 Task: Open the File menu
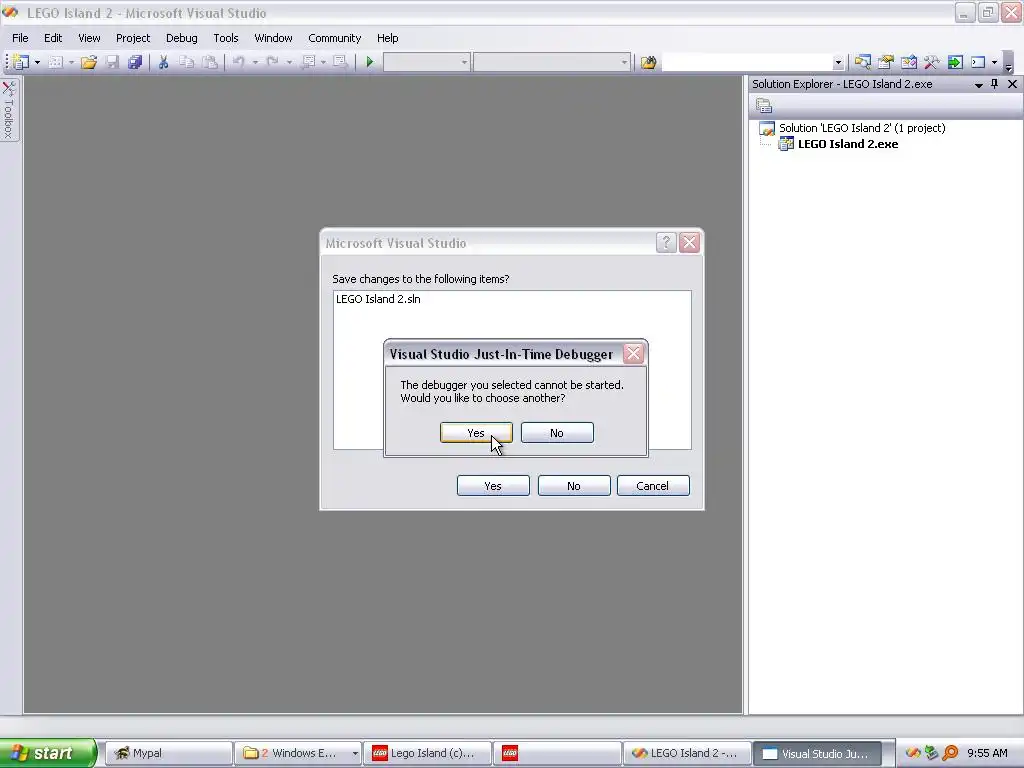click(20, 38)
